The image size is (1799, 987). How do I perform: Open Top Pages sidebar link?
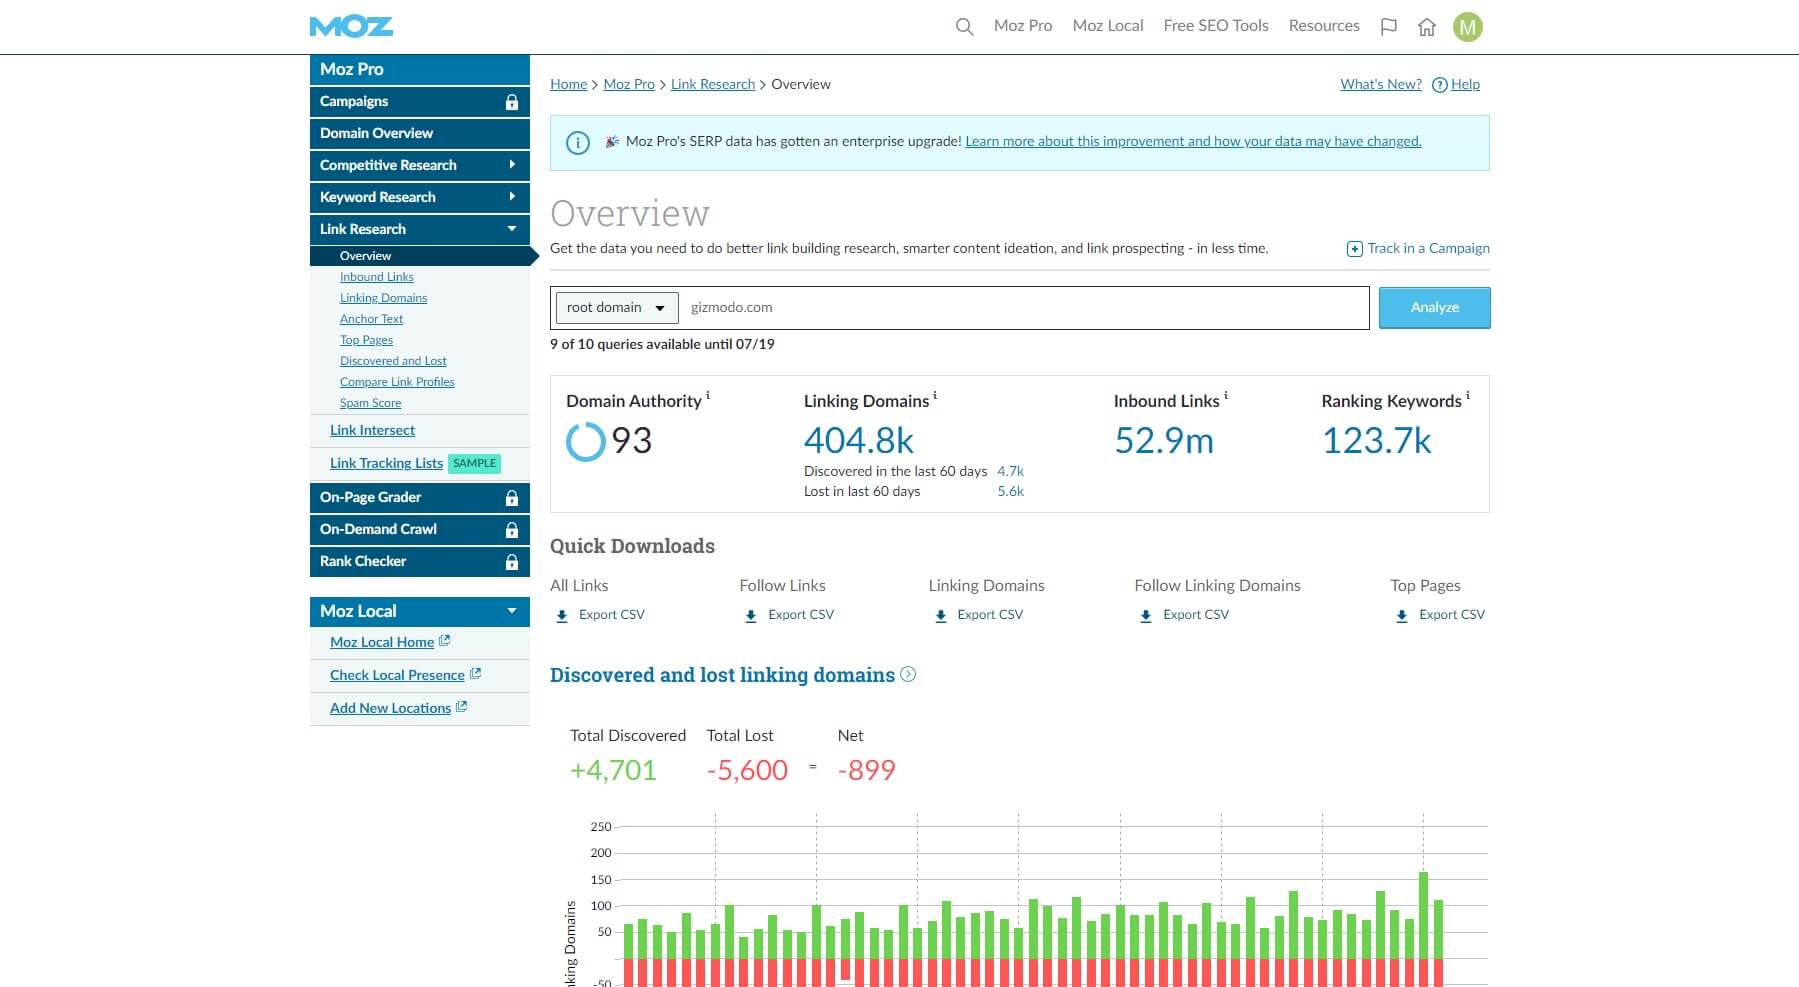pos(366,340)
